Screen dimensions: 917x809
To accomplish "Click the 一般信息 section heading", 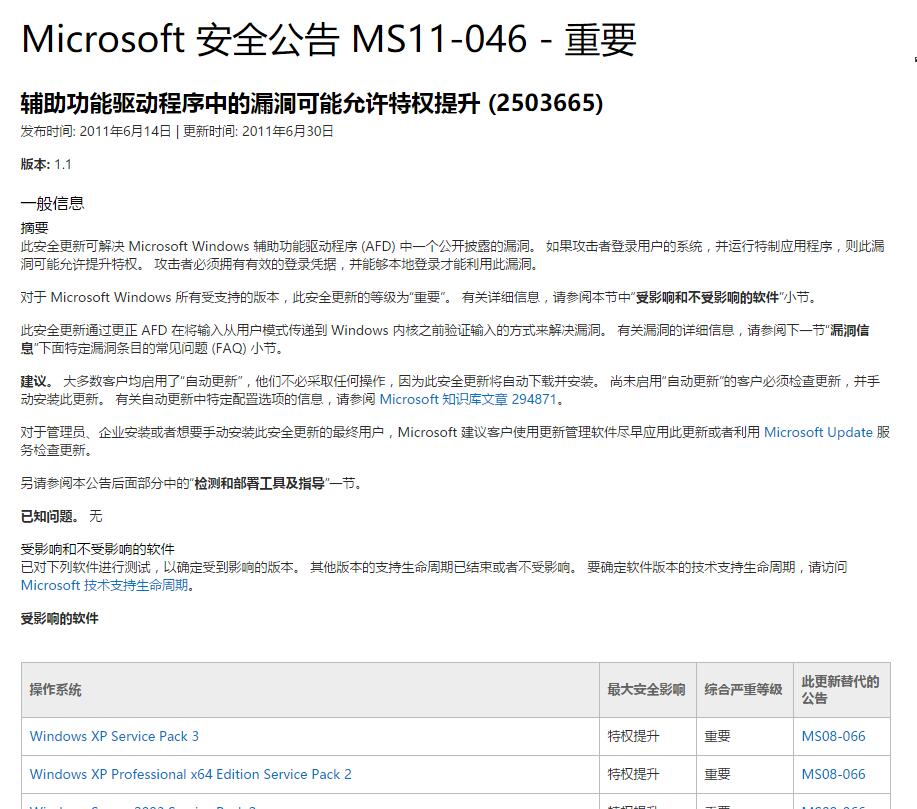I will [x=53, y=204].
